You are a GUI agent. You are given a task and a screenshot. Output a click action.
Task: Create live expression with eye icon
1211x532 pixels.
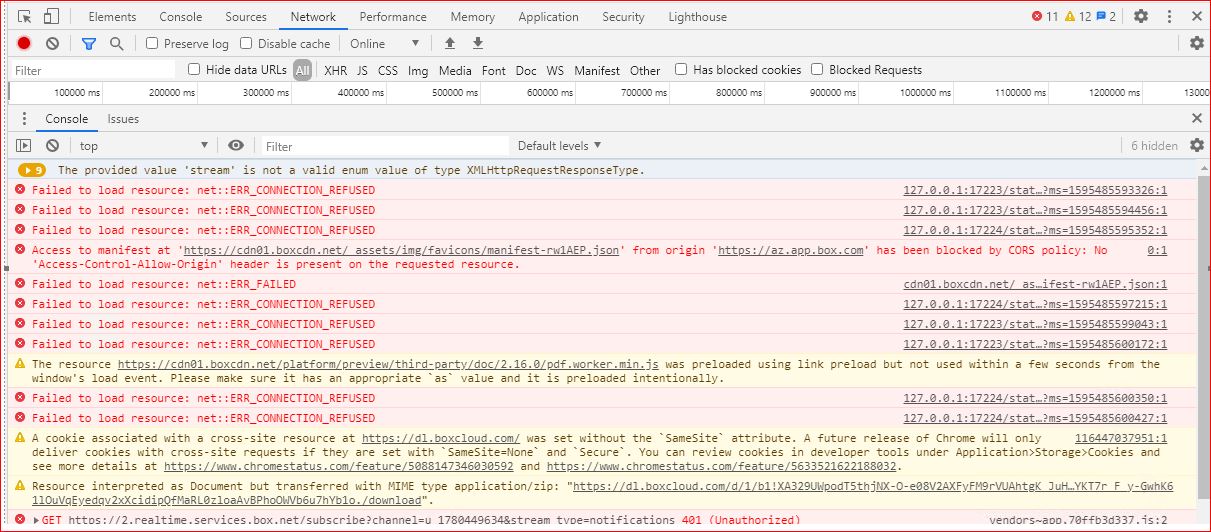pyautogui.click(x=236, y=146)
